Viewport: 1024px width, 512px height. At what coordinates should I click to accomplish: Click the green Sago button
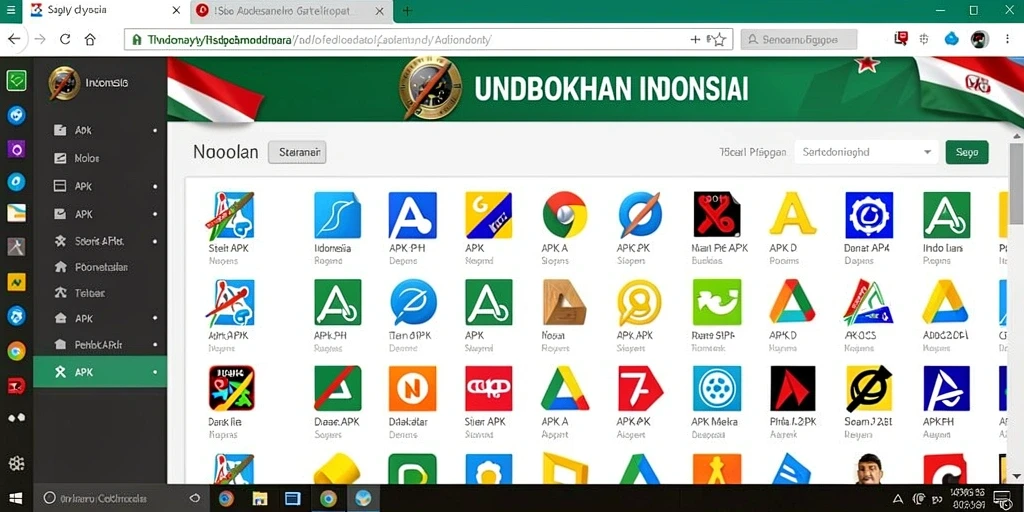point(967,152)
